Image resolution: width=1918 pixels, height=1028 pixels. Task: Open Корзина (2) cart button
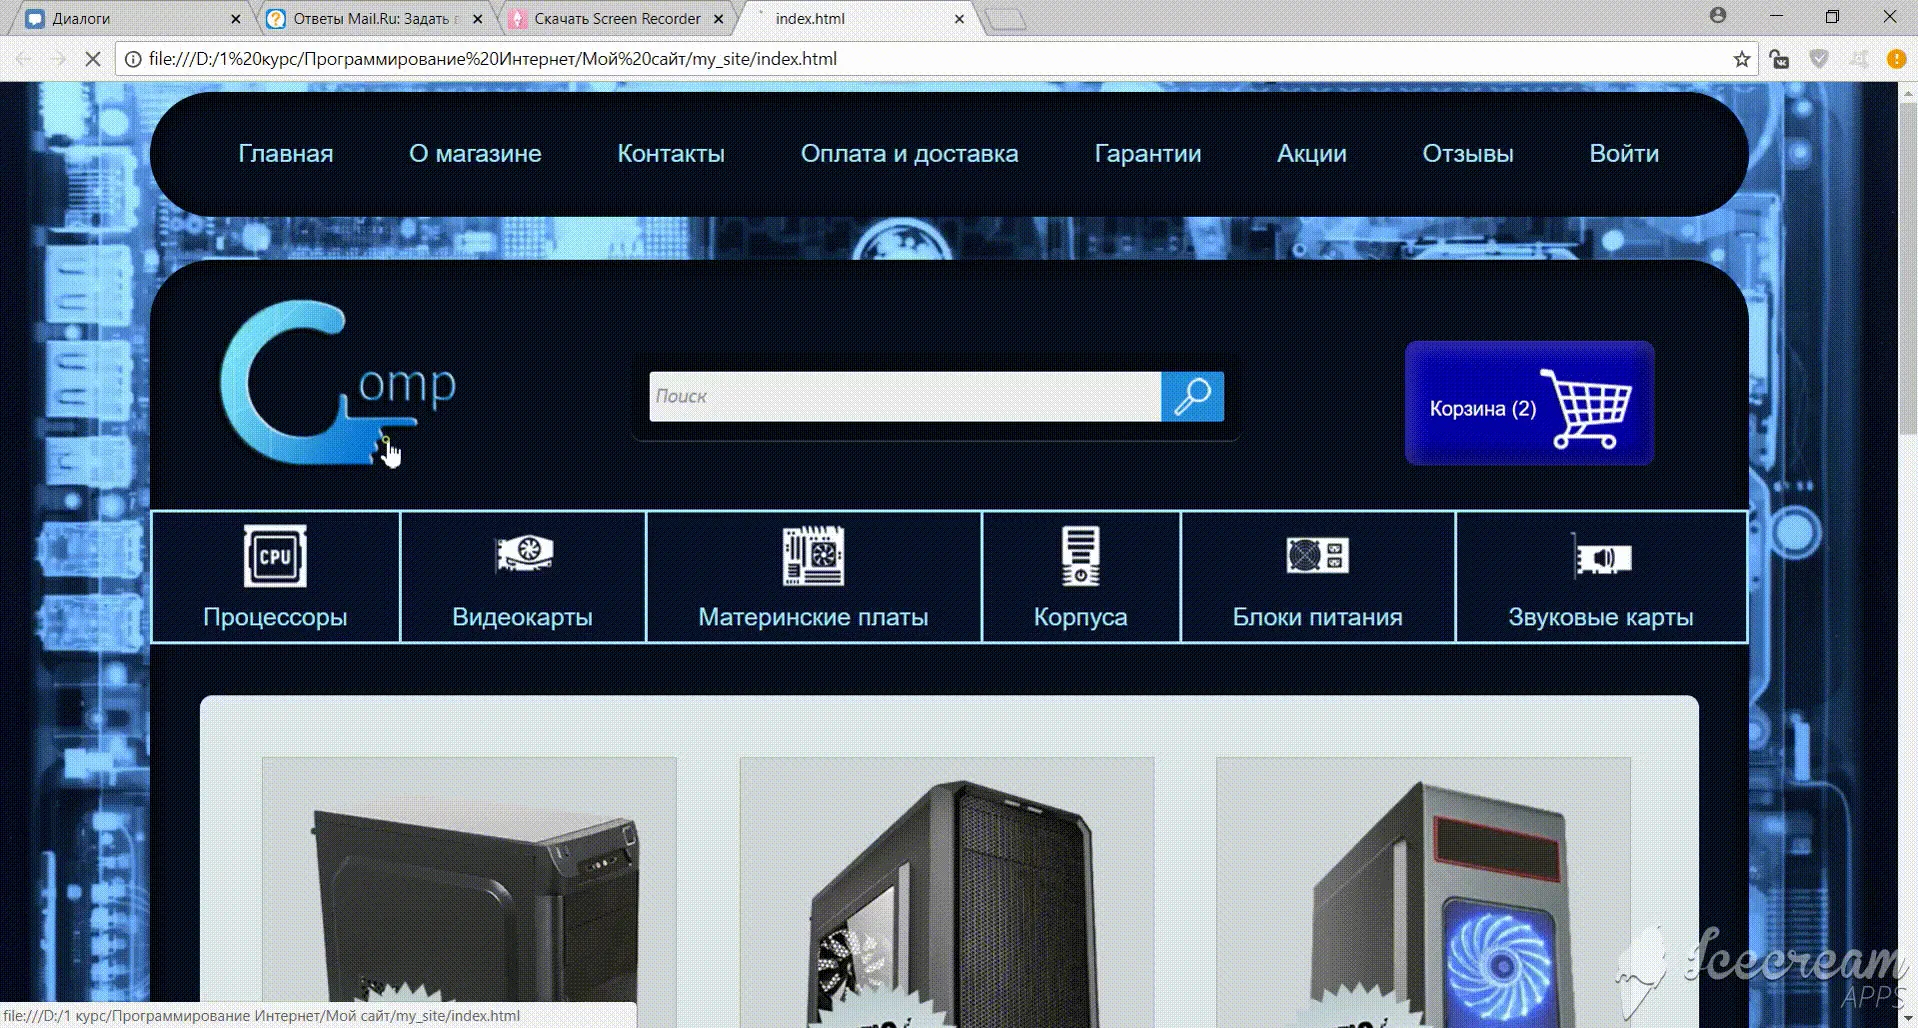(x=1529, y=403)
